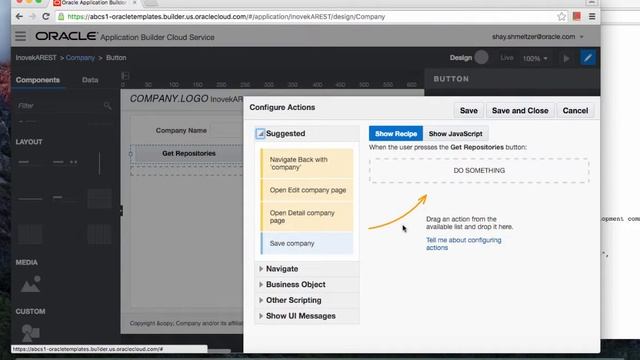Click the InovekAREST breadcrumb

pyautogui.click(x=36, y=58)
